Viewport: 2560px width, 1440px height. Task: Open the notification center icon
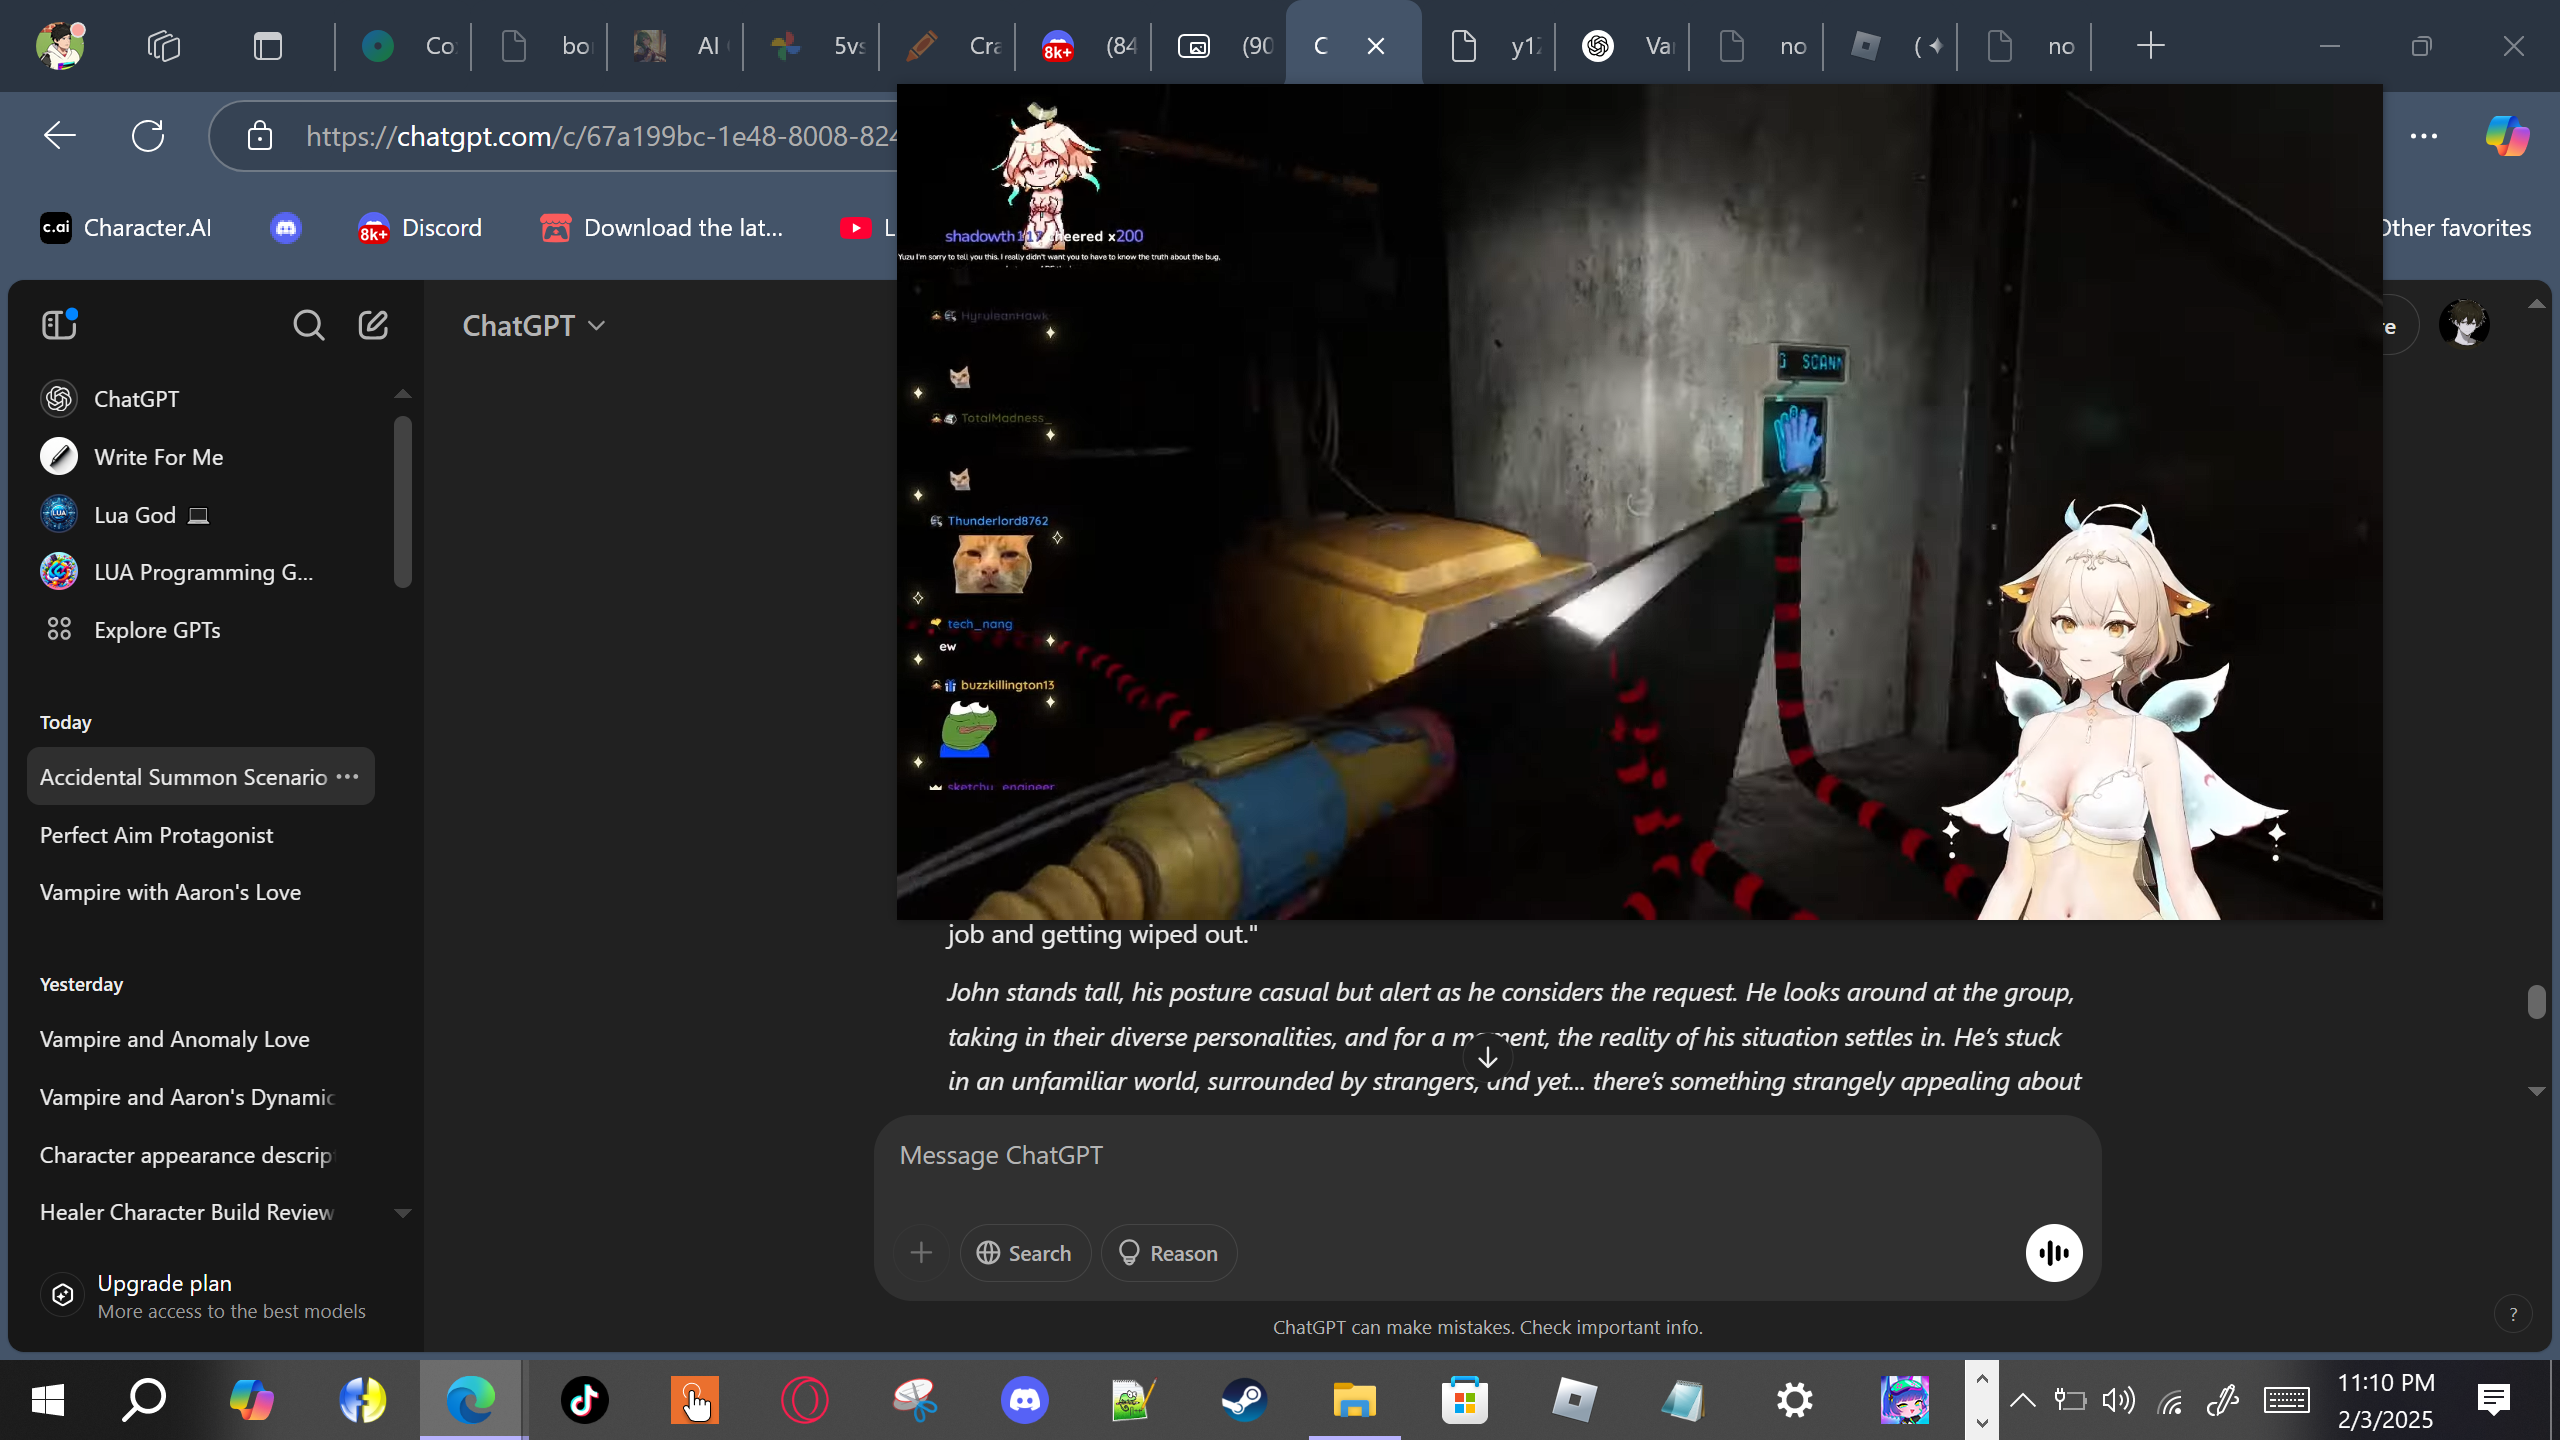(2493, 1400)
